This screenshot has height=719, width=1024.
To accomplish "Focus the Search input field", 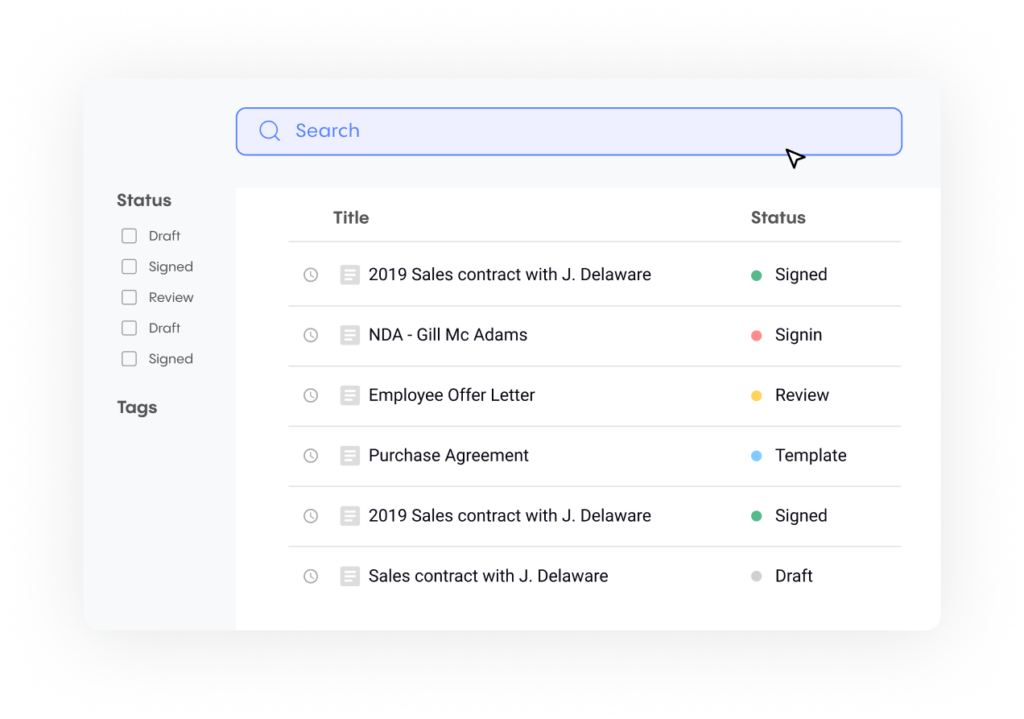I will tap(569, 131).
